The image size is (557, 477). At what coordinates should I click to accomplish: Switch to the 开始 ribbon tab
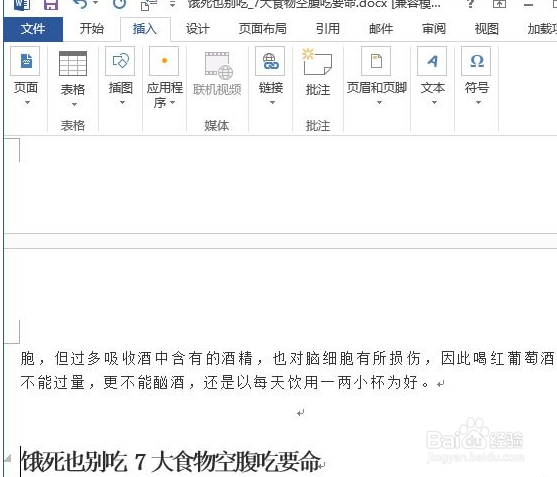tap(92, 29)
